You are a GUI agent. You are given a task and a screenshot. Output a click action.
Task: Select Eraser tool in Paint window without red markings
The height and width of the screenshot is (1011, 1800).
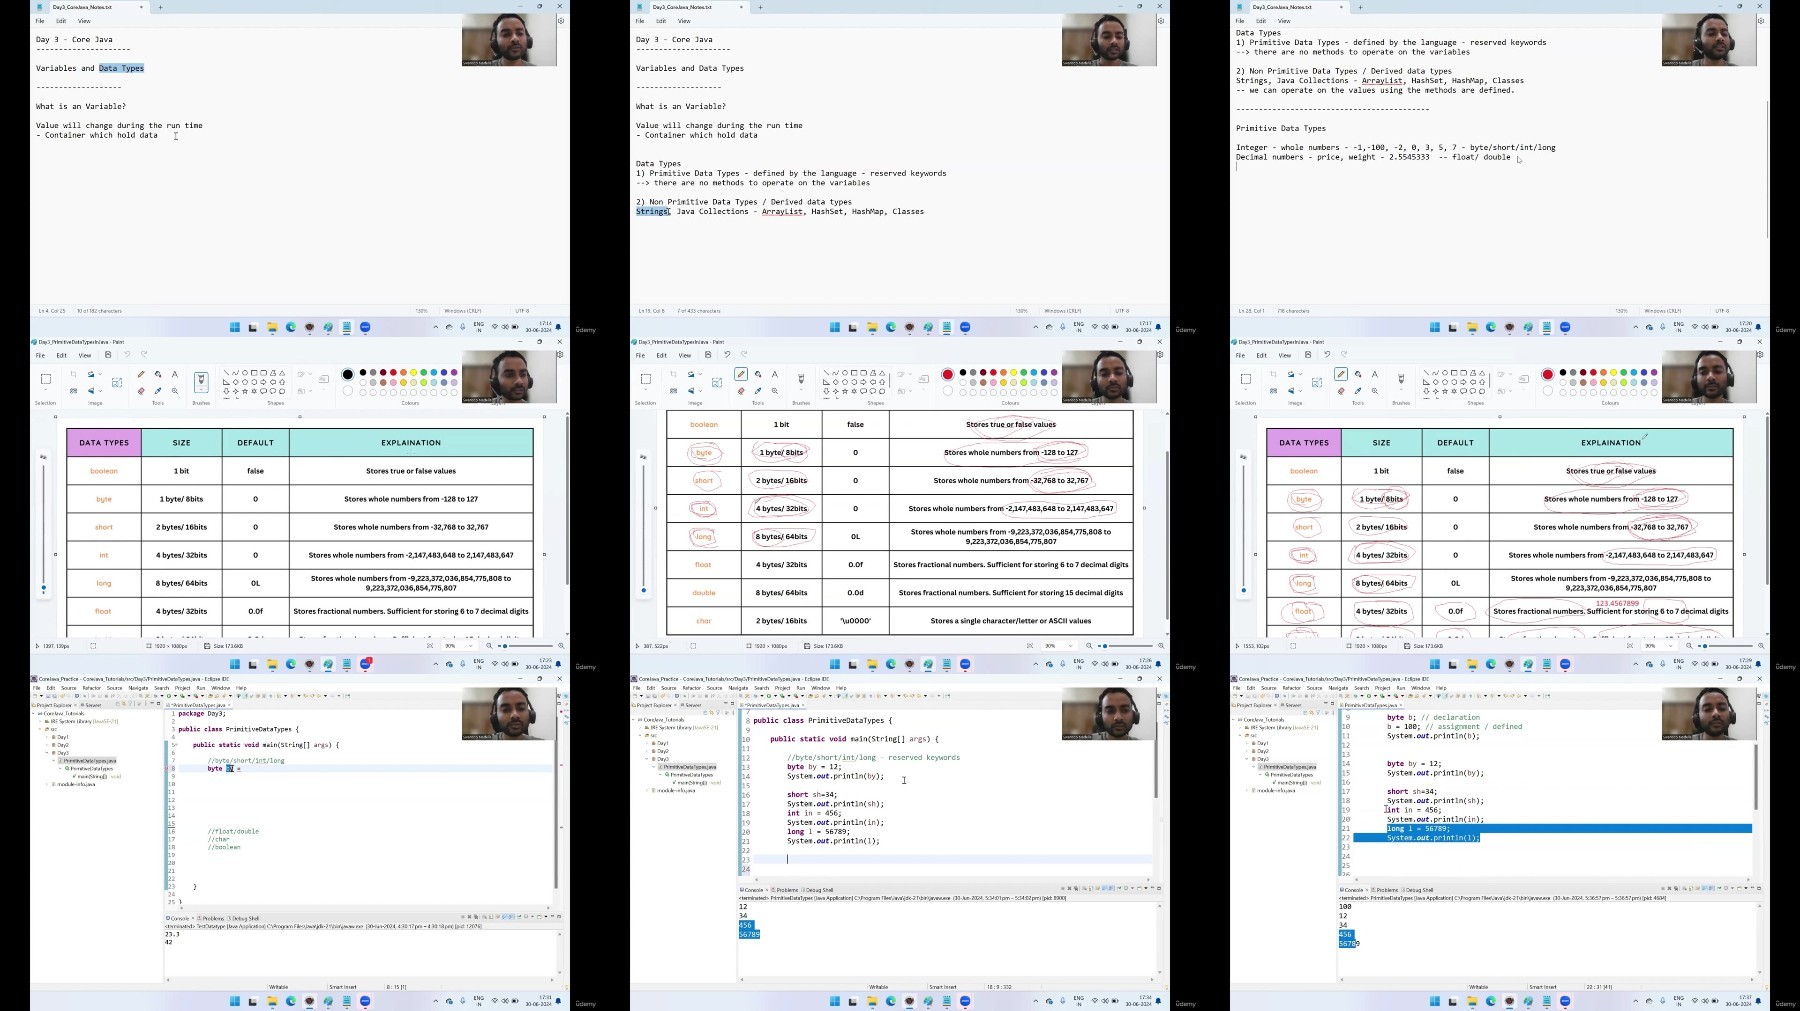pyautogui.click(x=141, y=391)
